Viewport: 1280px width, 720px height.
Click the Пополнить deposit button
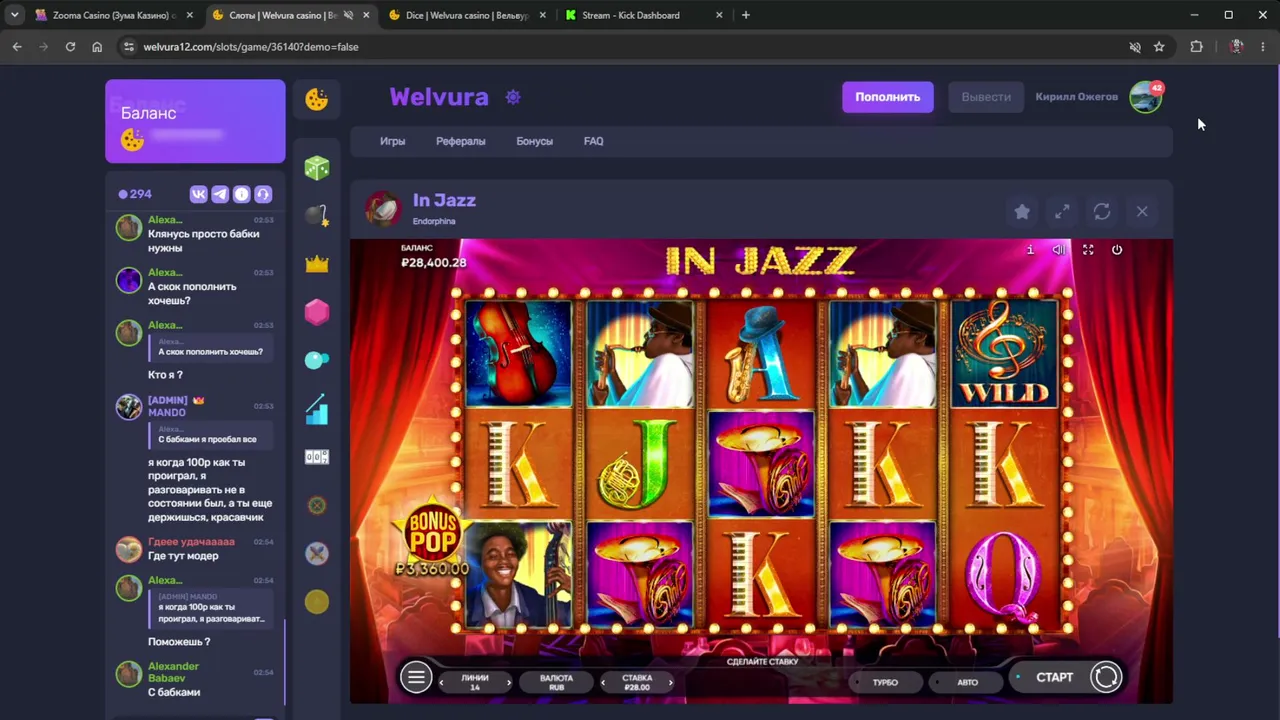(887, 97)
